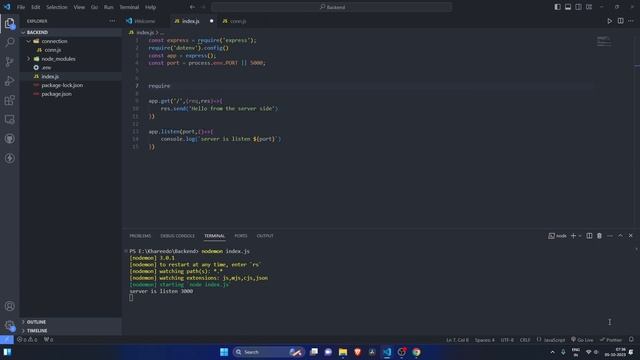Open package.json in explorer
The height and width of the screenshot is (360, 640).
tap(70, 94)
